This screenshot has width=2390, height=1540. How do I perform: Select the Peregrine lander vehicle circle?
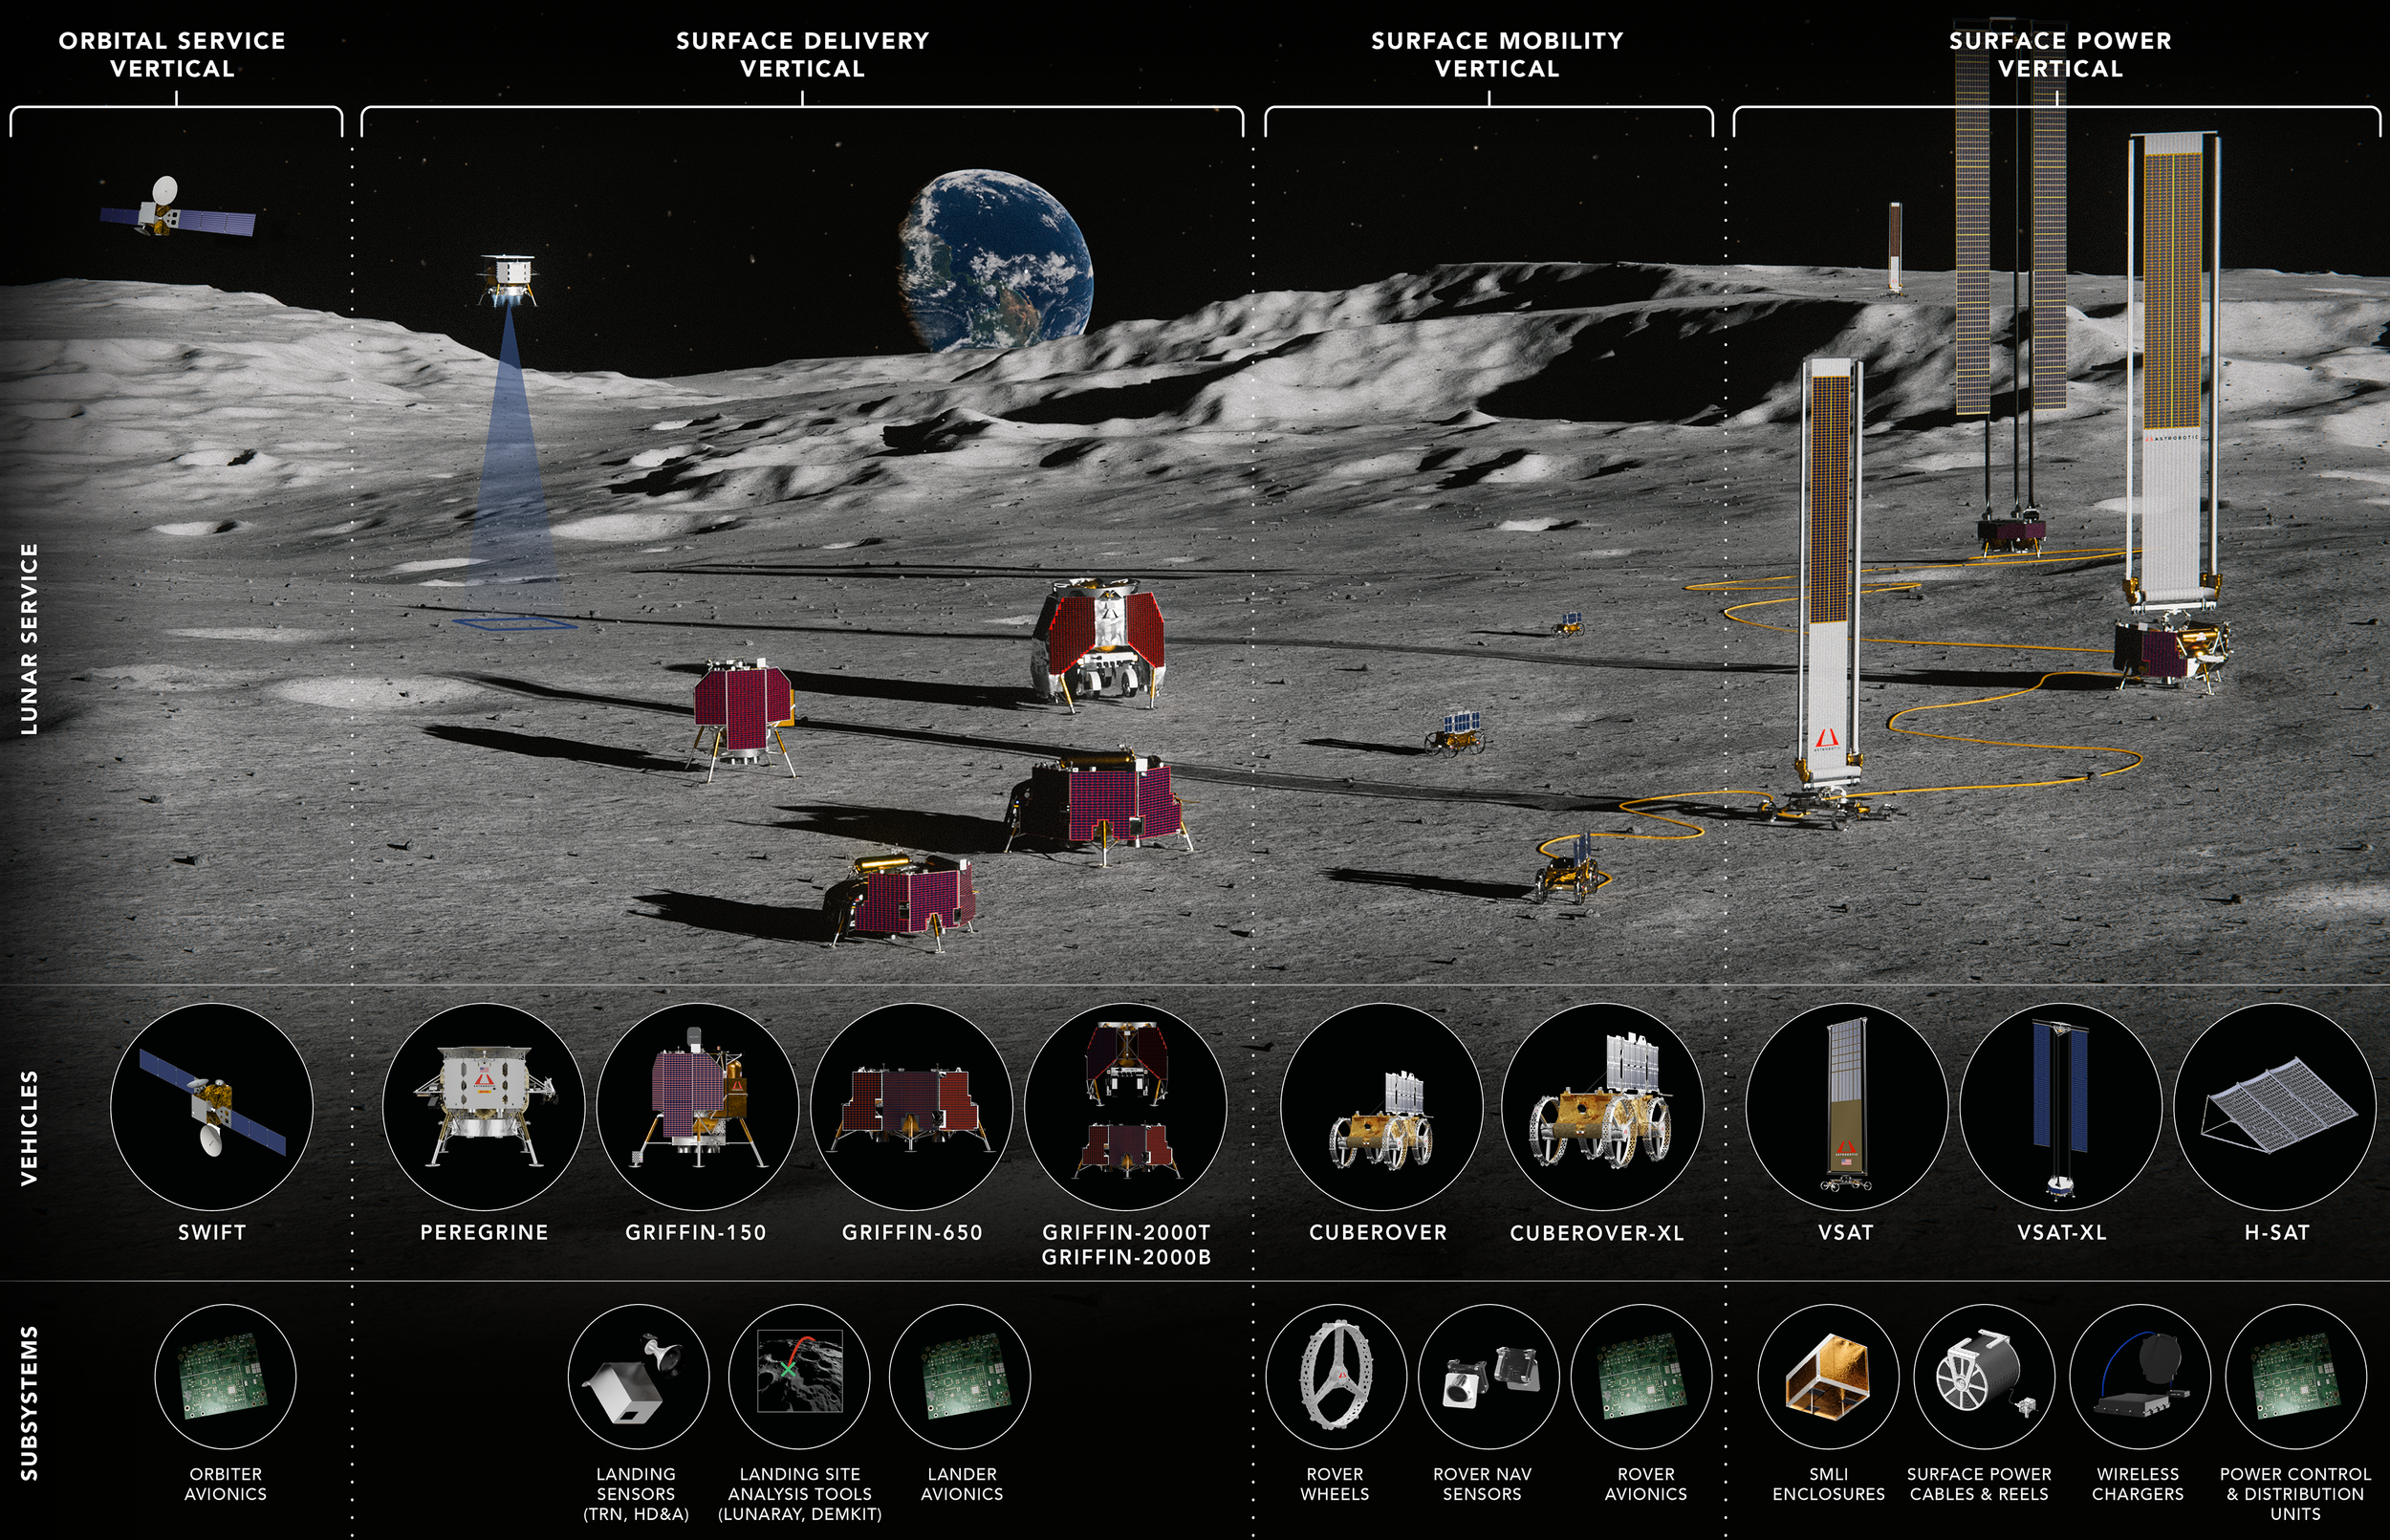point(484,1107)
